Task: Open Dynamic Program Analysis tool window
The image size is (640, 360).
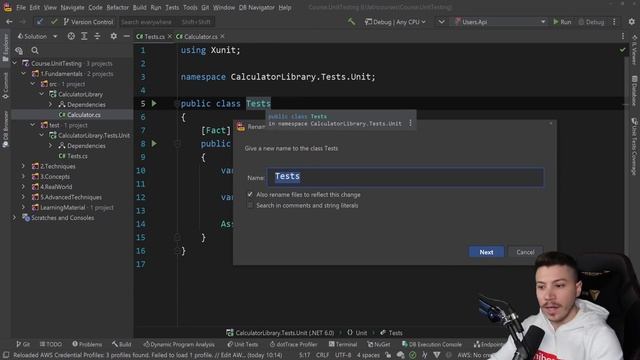Action: coord(179,344)
